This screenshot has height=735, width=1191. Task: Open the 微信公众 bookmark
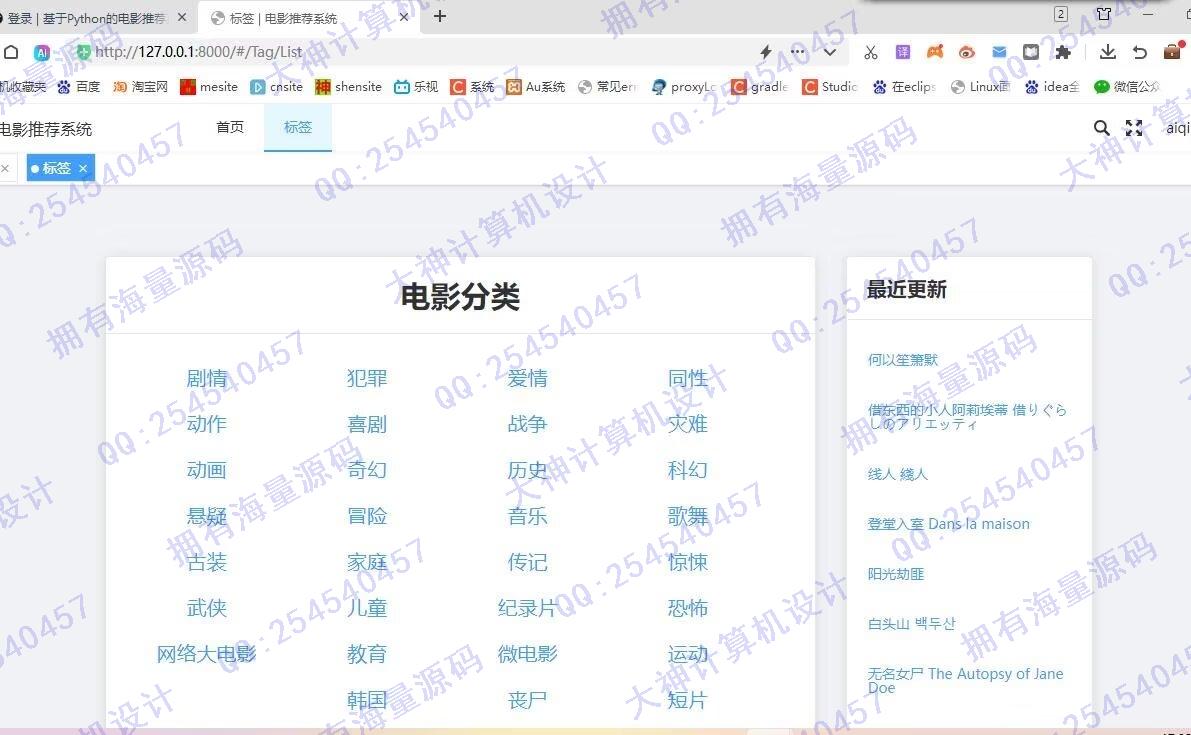[x=1127, y=87]
